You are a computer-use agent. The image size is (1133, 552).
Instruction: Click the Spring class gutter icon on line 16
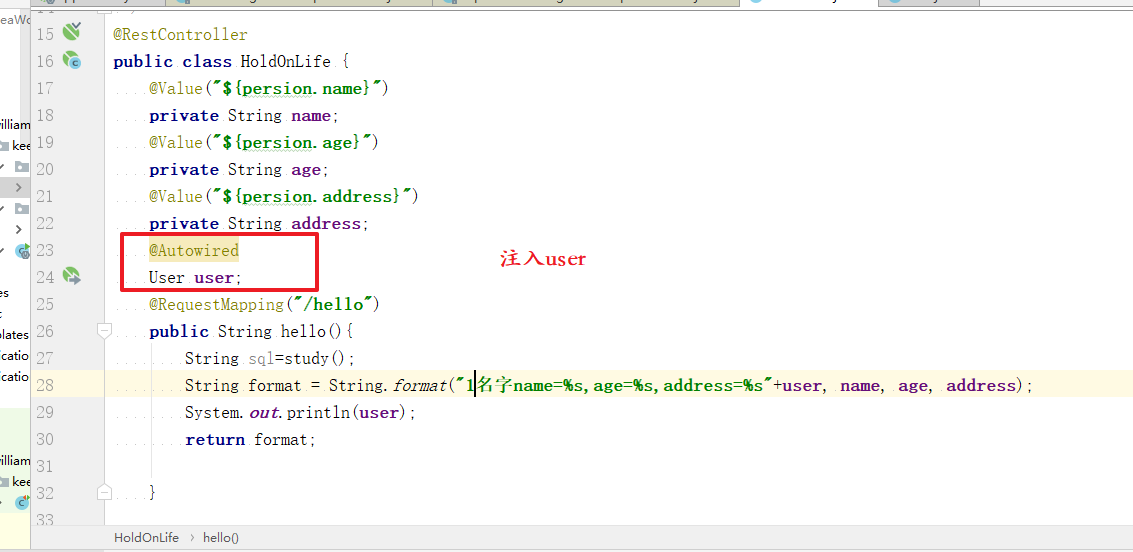[x=71, y=60]
